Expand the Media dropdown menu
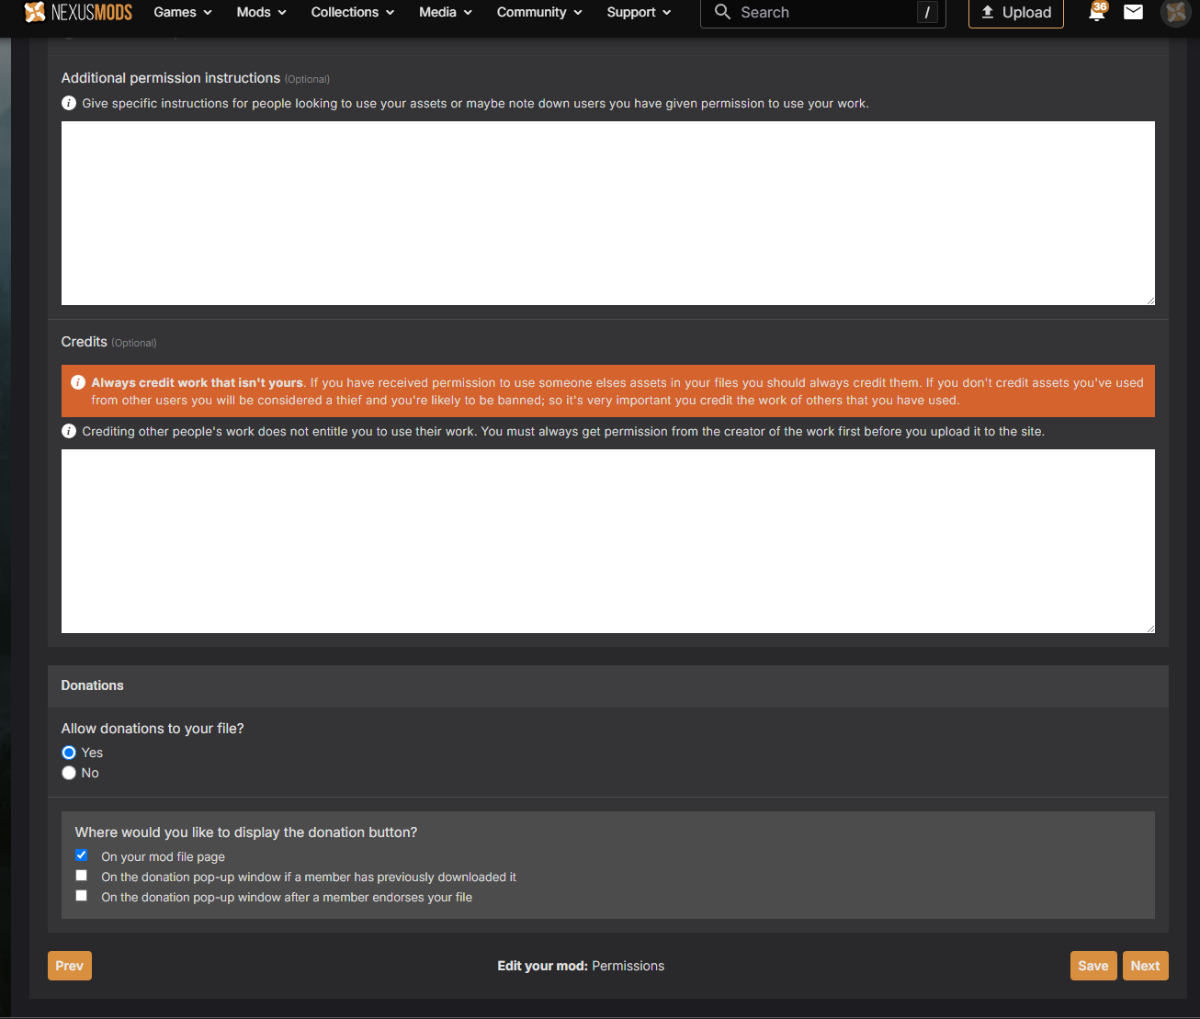This screenshot has height=1019, width=1200. [x=445, y=12]
